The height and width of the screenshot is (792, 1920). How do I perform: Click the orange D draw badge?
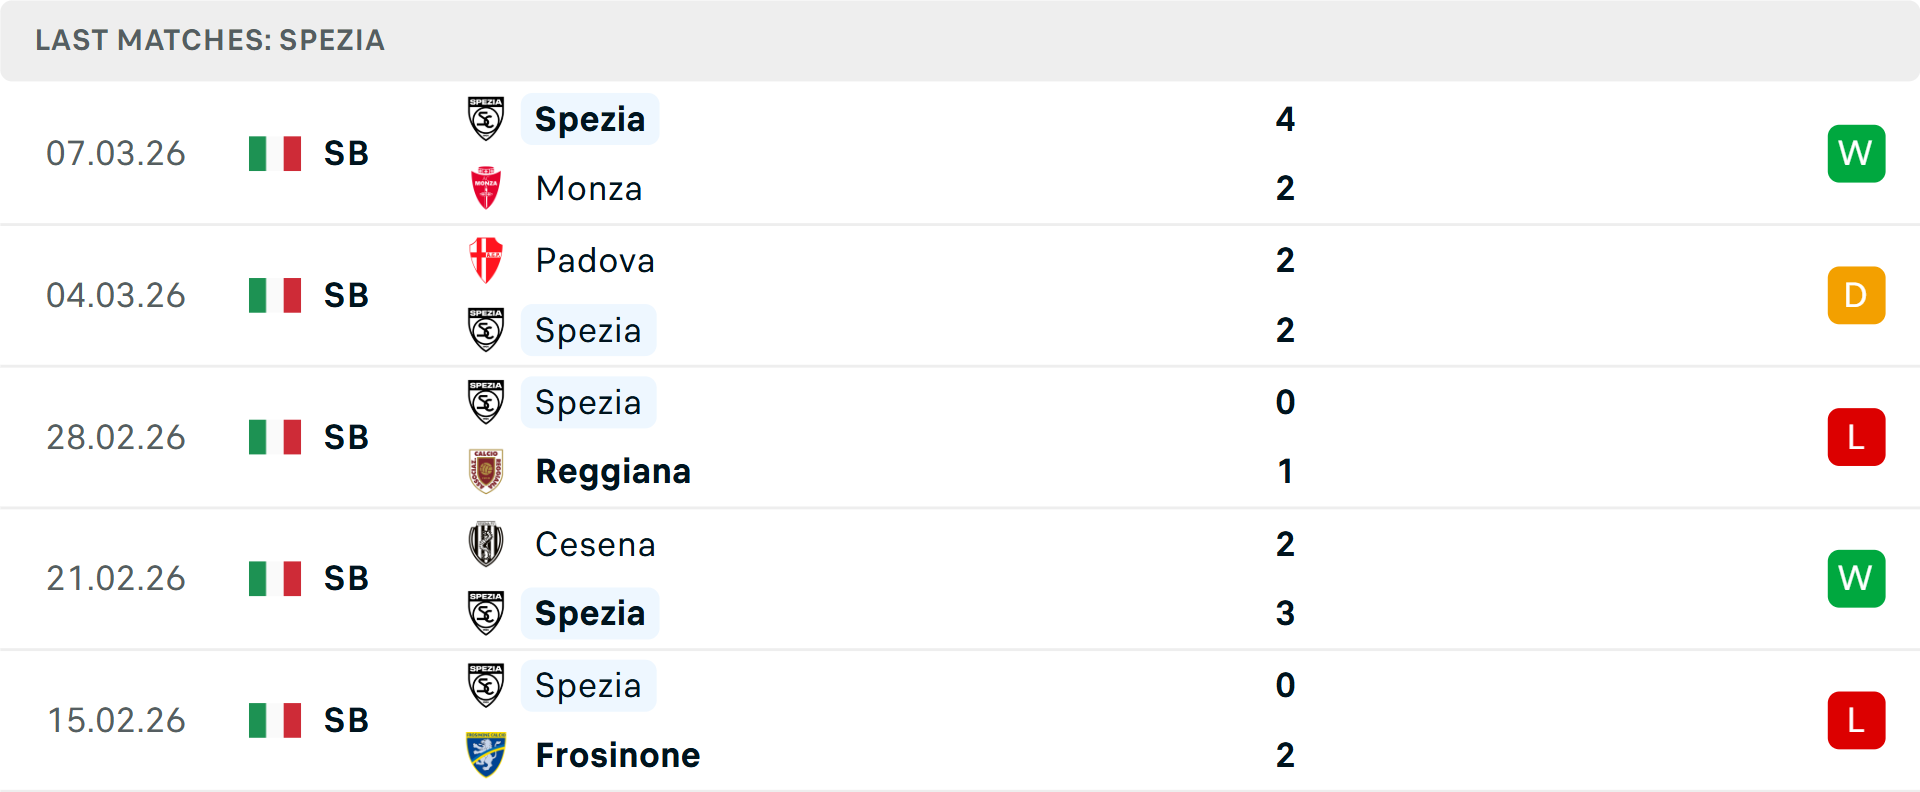click(1856, 295)
